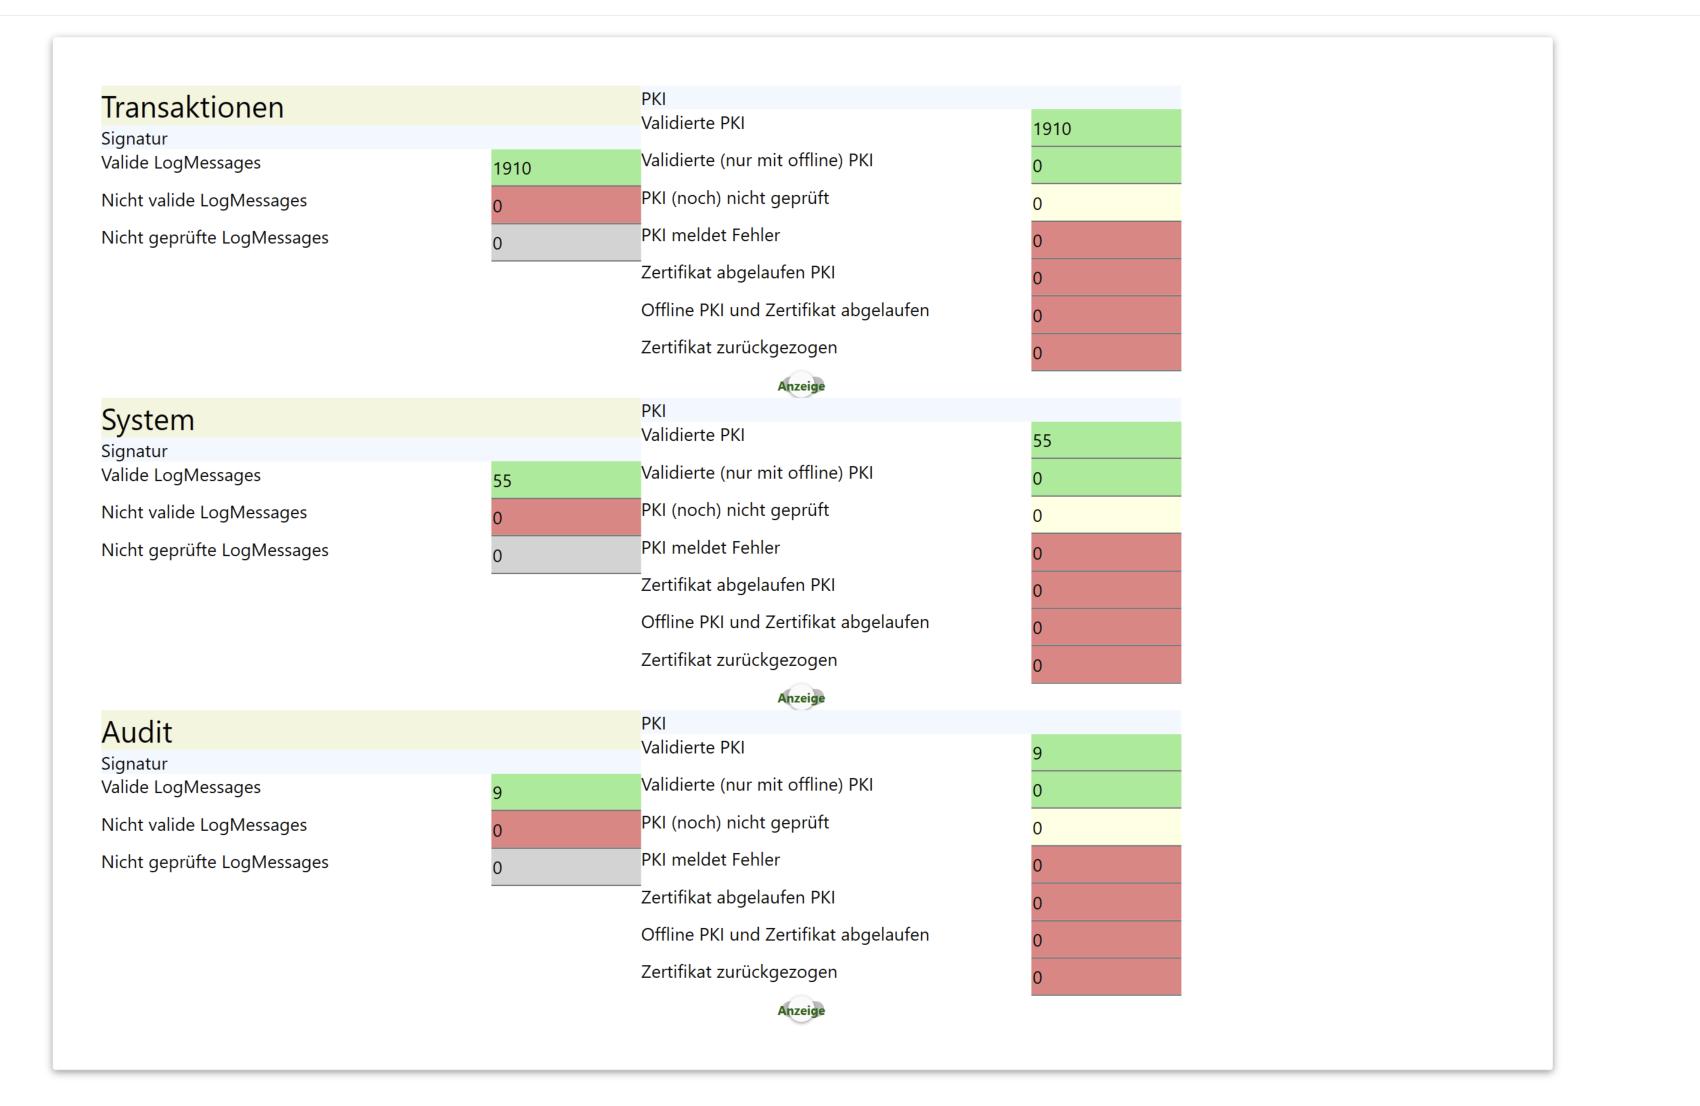Click Transaktionen Nicht valide LogMessages red cell
The image size is (1700, 1106).
tap(566, 205)
